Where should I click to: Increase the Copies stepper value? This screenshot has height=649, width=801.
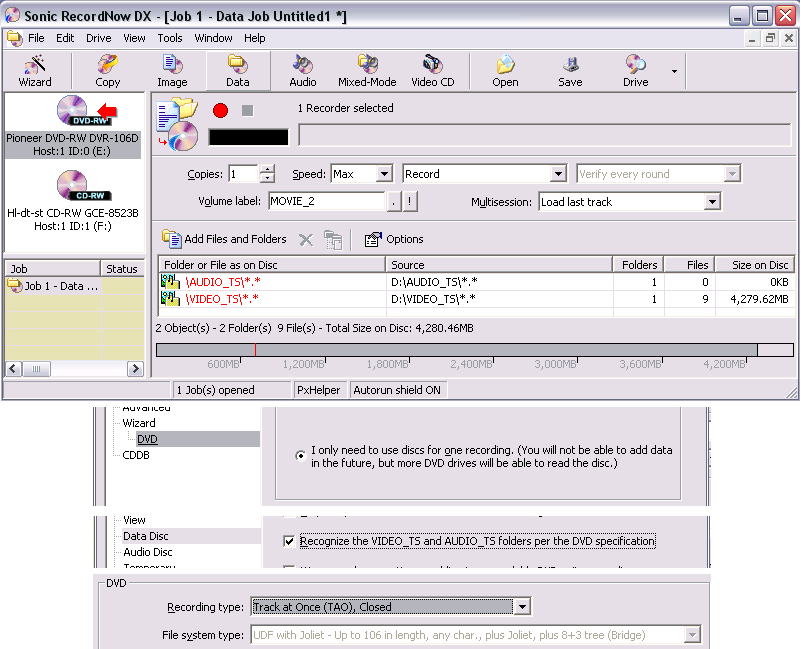(x=267, y=169)
